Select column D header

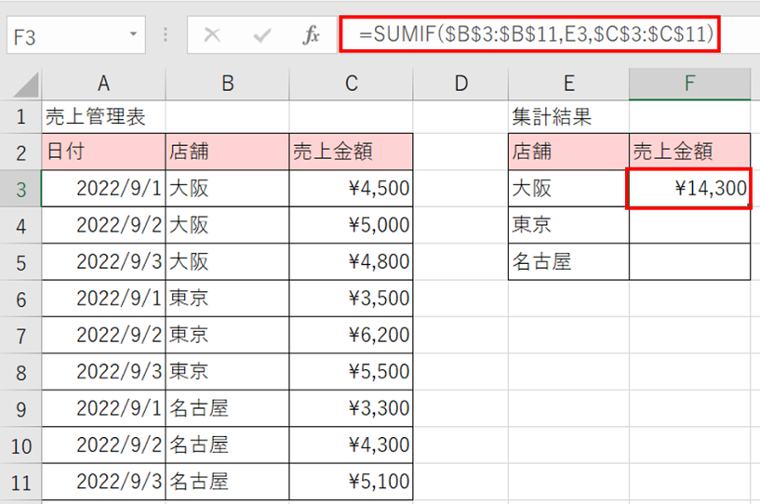(461, 84)
